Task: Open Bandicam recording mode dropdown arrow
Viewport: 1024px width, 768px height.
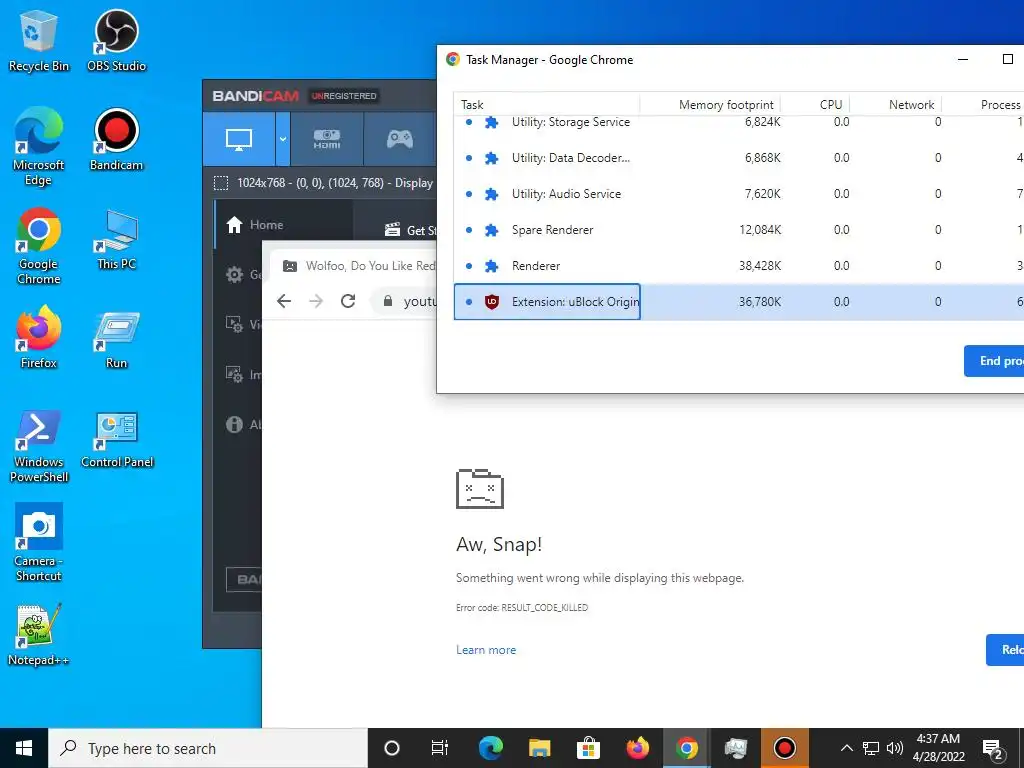Action: coord(283,139)
